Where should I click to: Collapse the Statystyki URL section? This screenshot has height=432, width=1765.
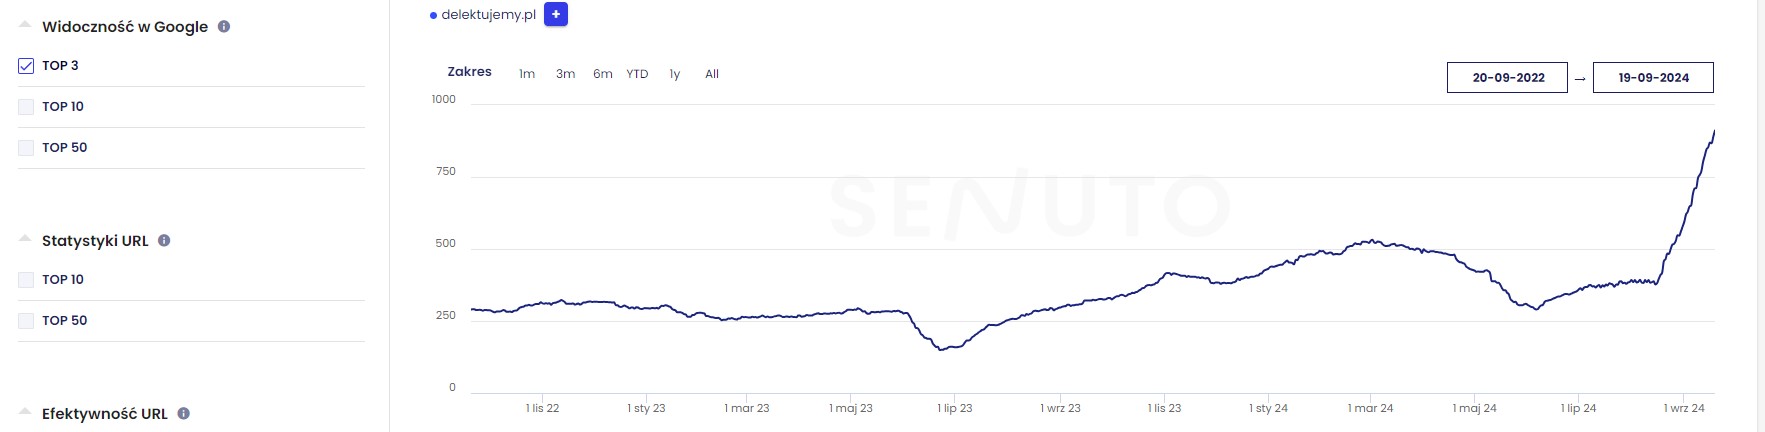pos(26,240)
